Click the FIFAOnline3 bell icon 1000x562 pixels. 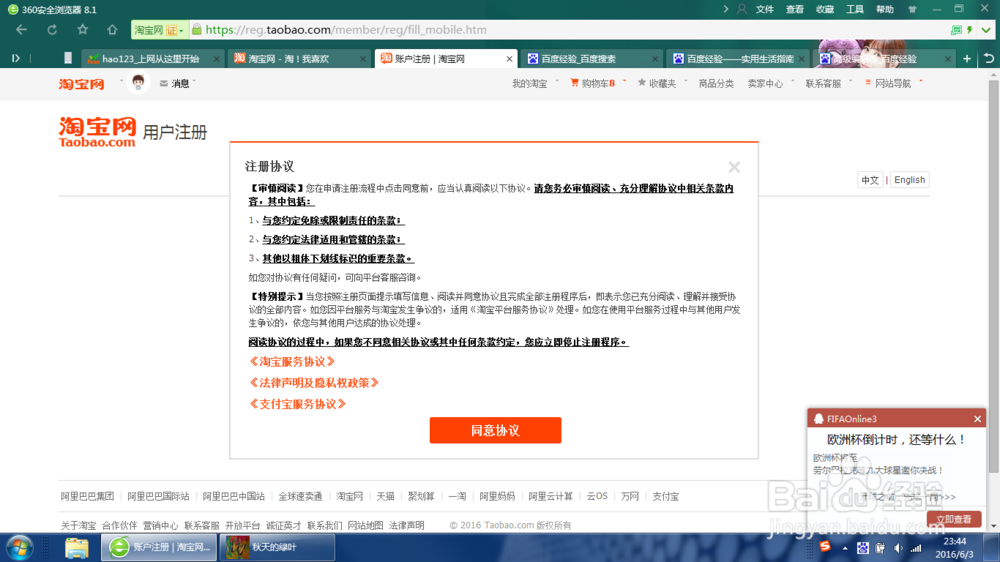pos(819,419)
